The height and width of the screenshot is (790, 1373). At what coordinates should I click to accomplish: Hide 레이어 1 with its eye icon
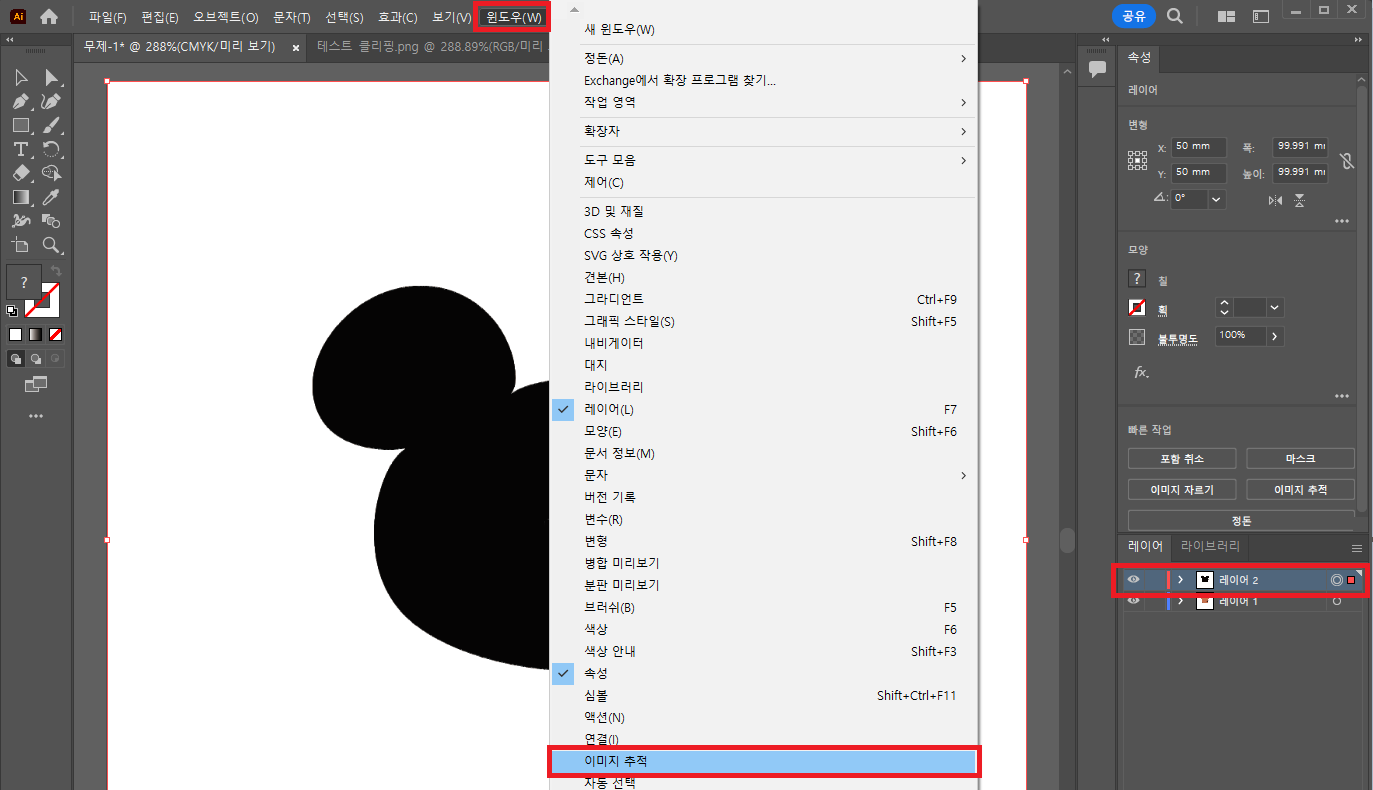1133,601
